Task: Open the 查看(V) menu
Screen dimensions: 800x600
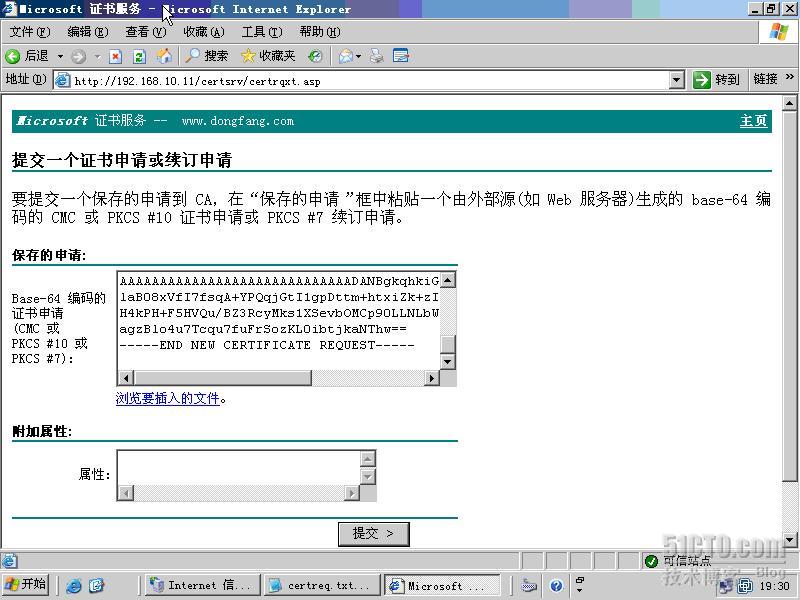Action: point(146,32)
